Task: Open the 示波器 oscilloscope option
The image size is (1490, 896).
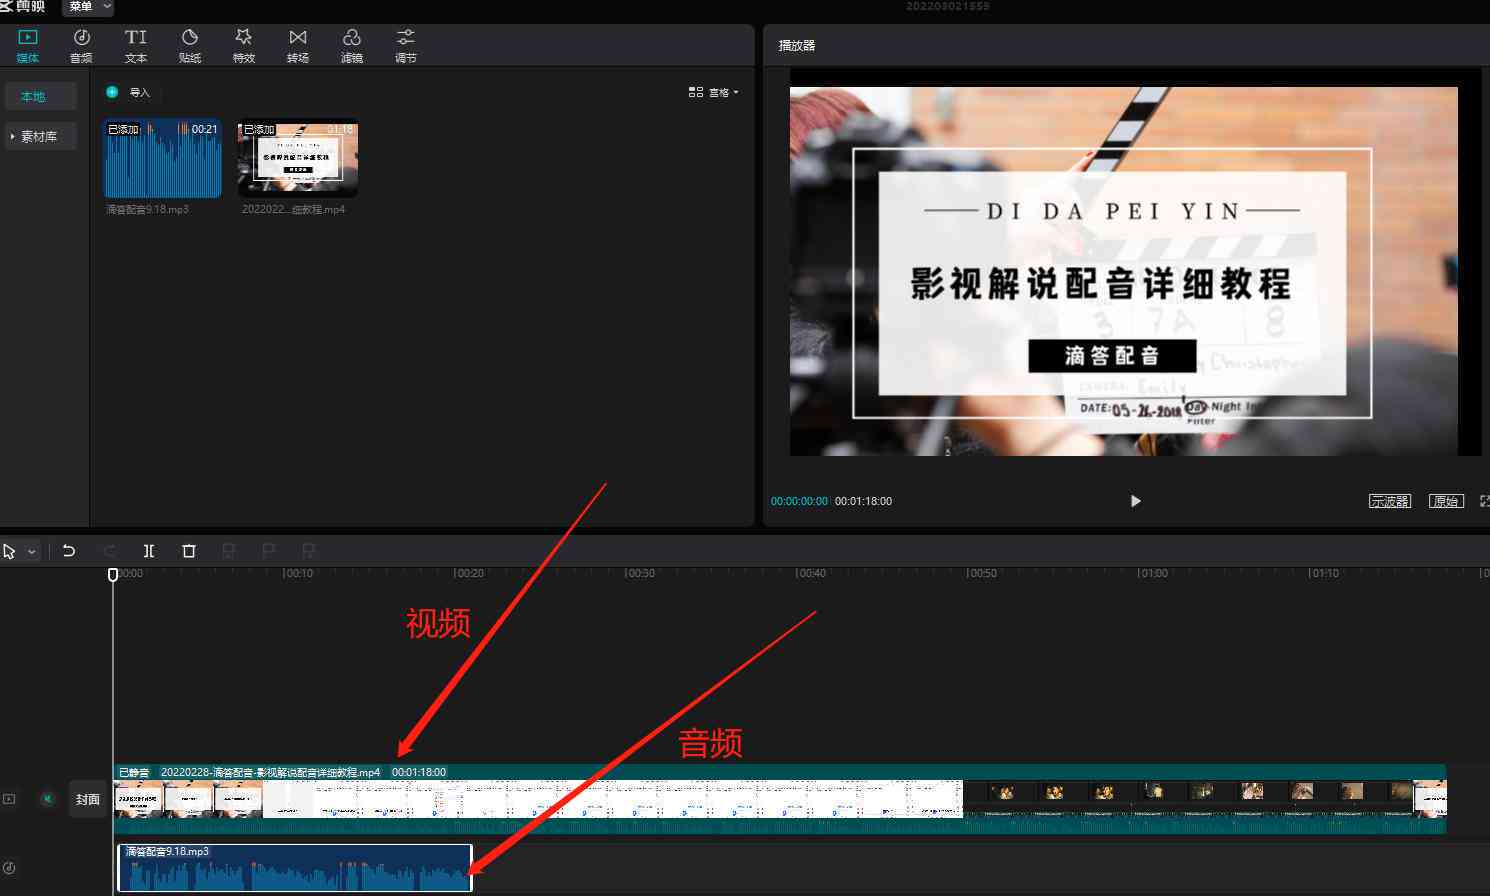Action: (x=1390, y=501)
